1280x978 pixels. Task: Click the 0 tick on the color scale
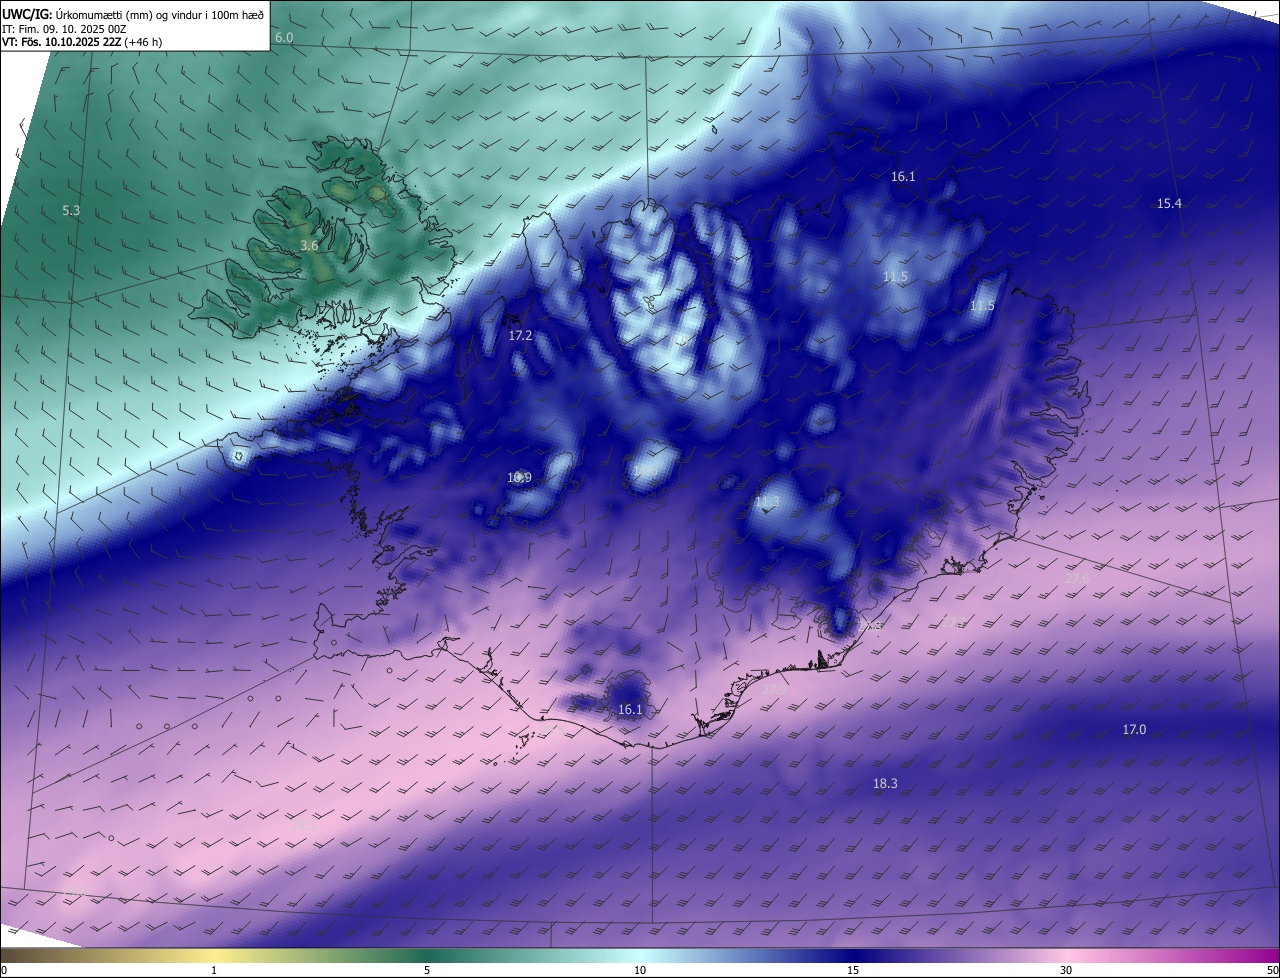pyautogui.click(x=3, y=970)
